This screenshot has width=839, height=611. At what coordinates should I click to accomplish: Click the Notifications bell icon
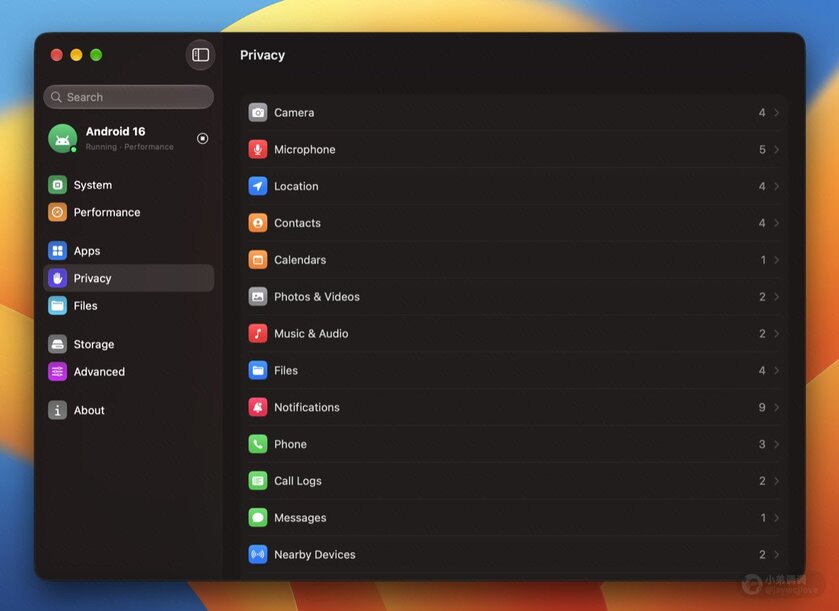coord(258,407)
